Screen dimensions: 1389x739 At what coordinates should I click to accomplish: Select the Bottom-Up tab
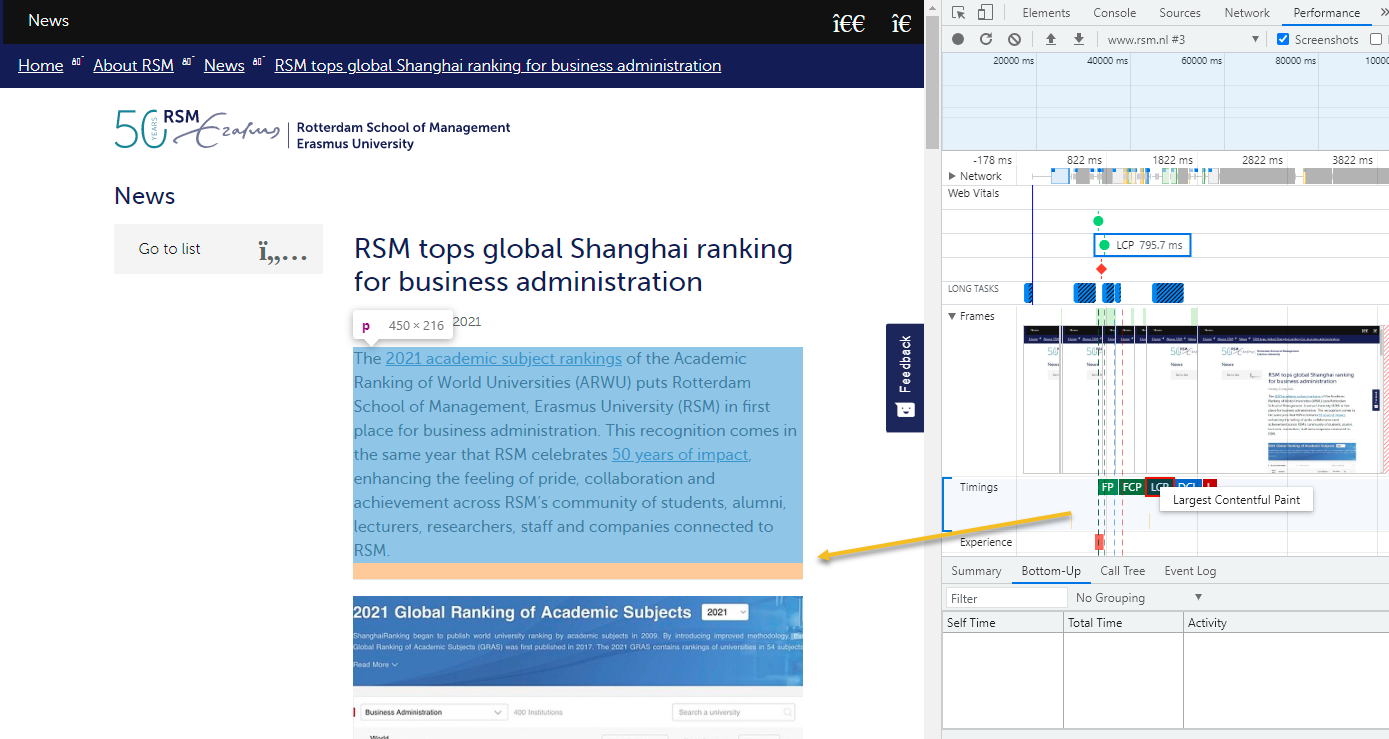coord(1051,571)
